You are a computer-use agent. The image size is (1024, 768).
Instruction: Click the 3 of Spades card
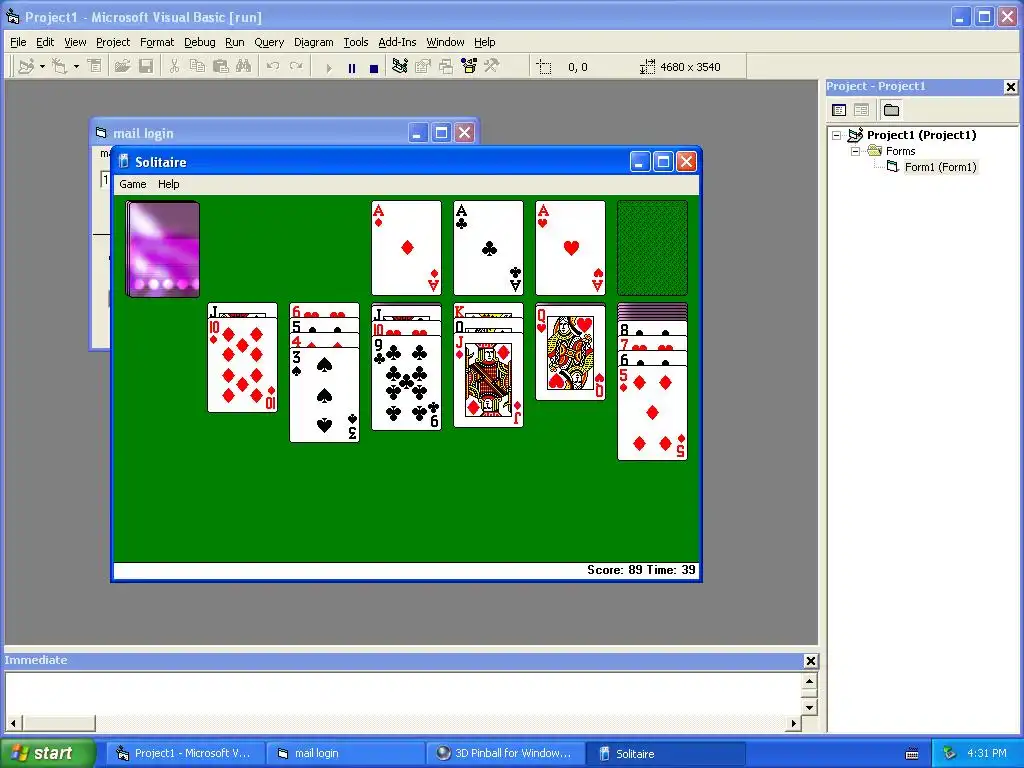324,395
